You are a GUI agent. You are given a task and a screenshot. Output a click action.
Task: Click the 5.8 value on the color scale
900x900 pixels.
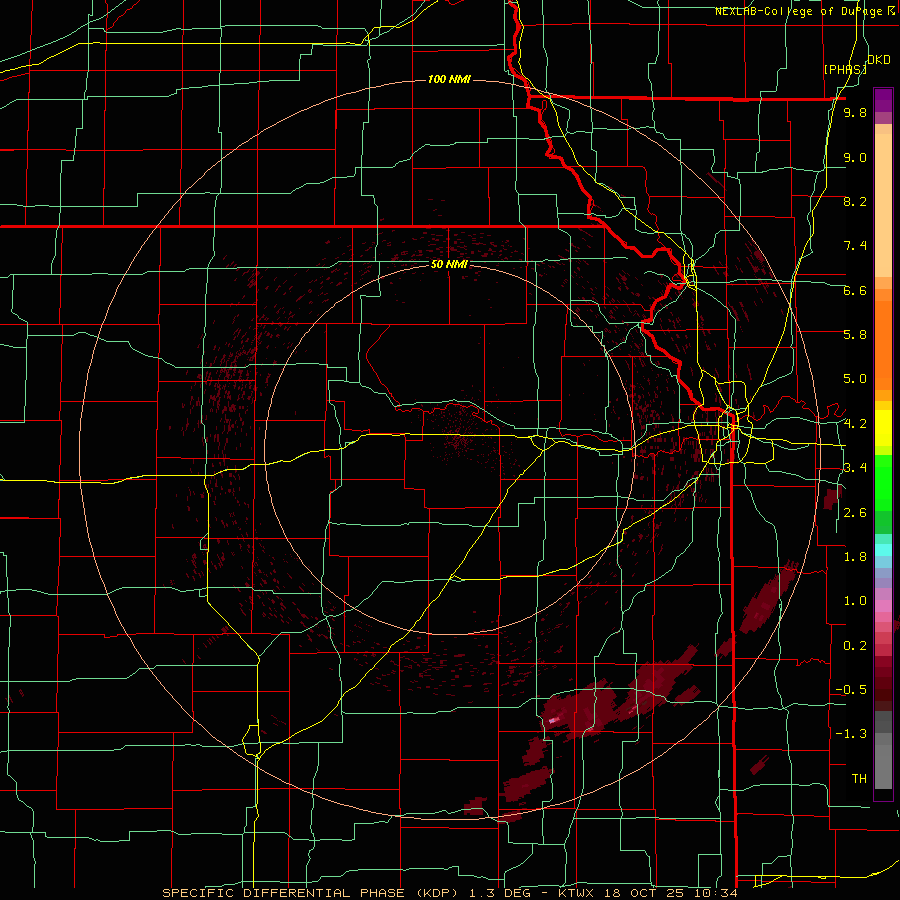click(855, 335)
